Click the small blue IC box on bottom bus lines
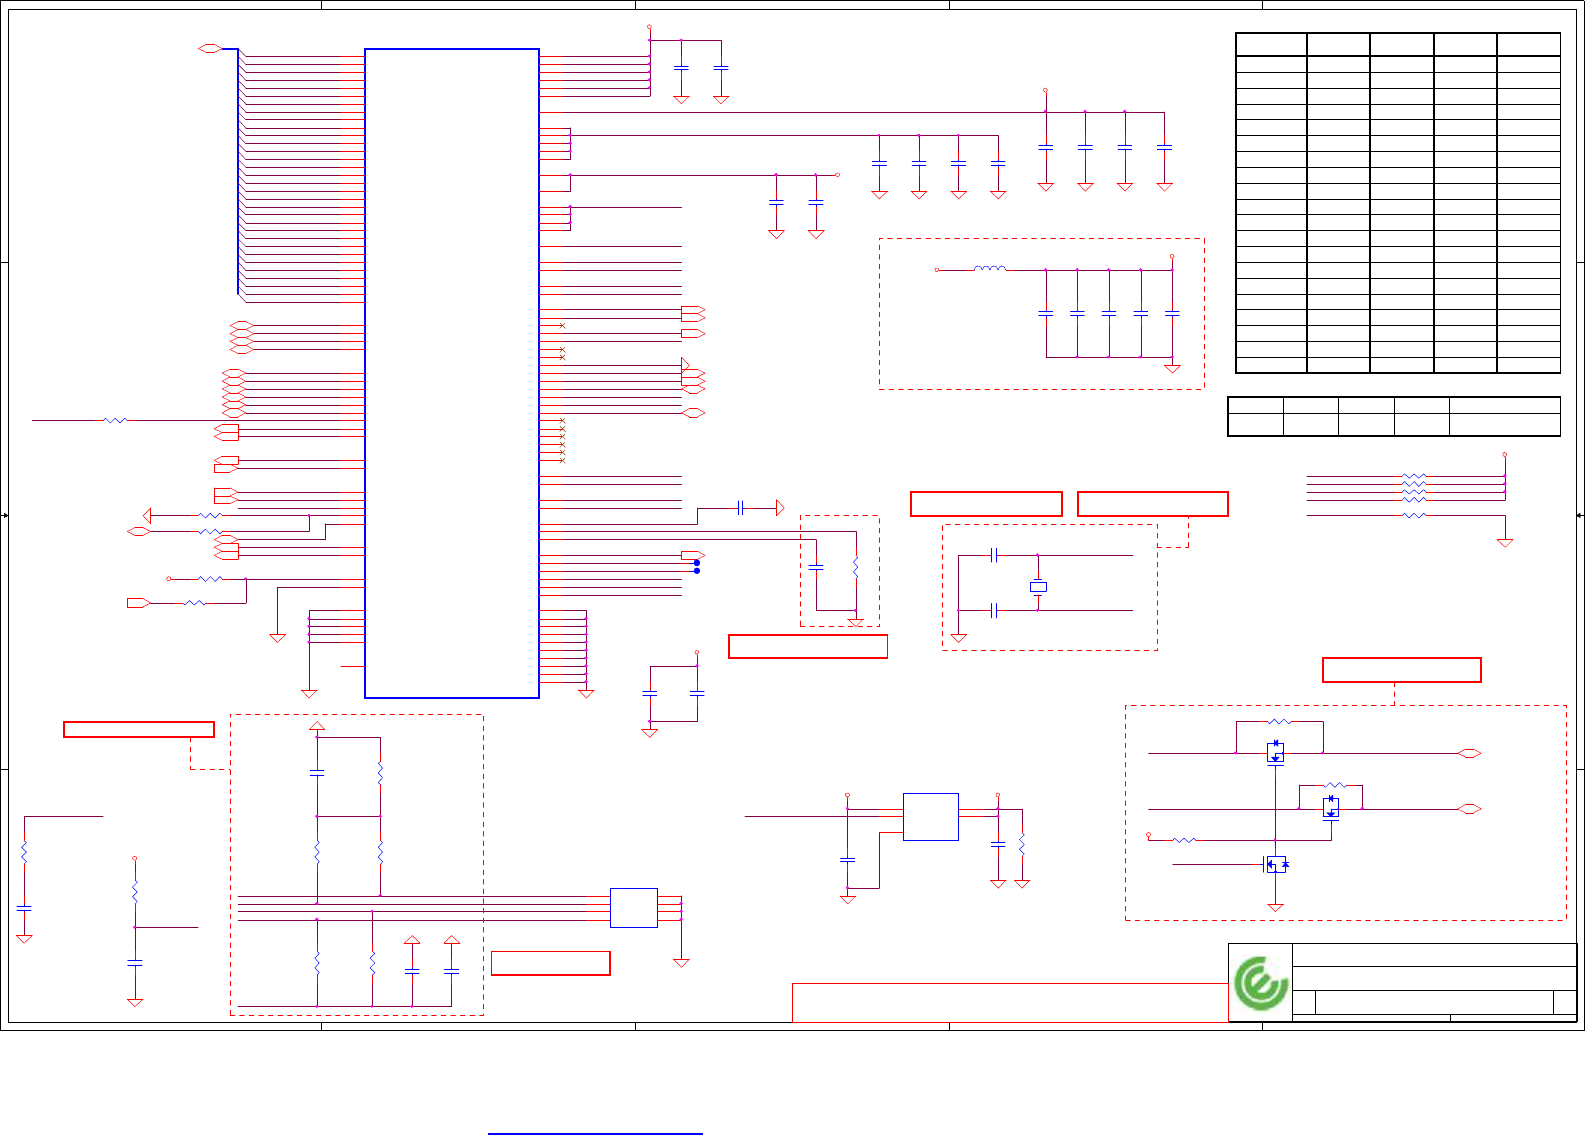The height and width of the screenshot is (1135, 1585). point(634,908)
